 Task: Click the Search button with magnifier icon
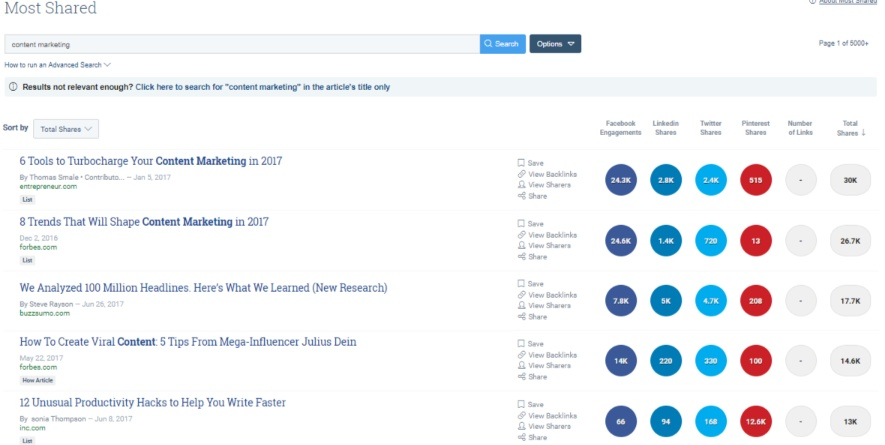[x=502, y=44]
